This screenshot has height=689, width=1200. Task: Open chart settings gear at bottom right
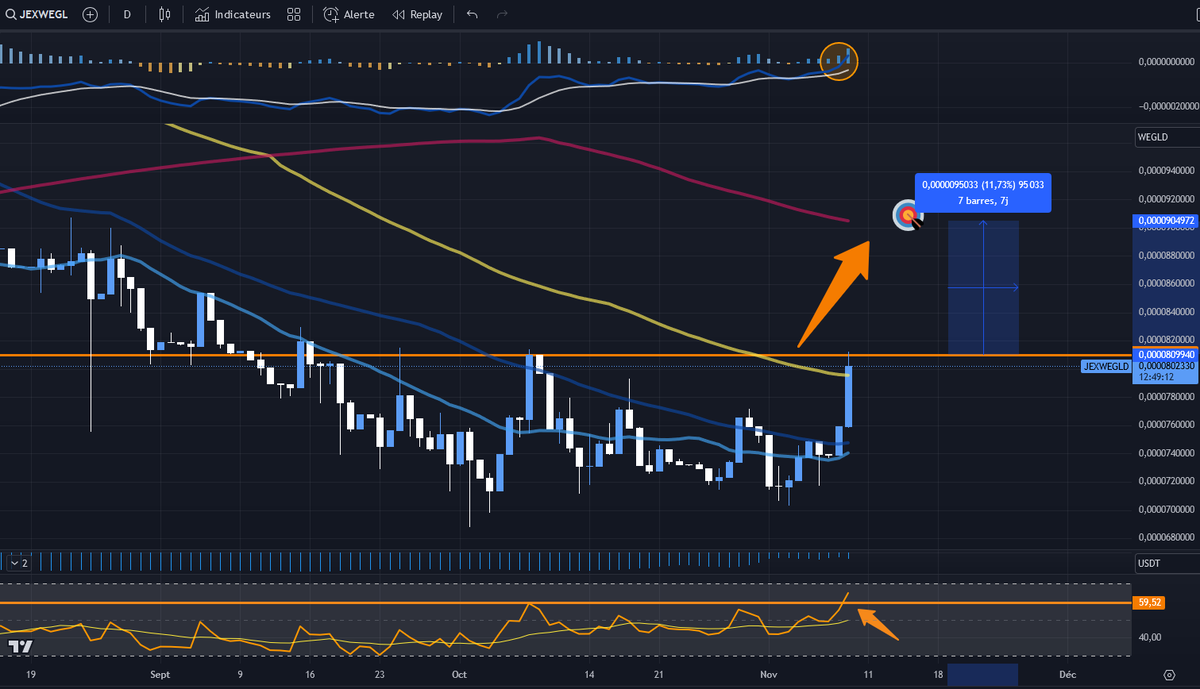click(x=1169, y=674)
